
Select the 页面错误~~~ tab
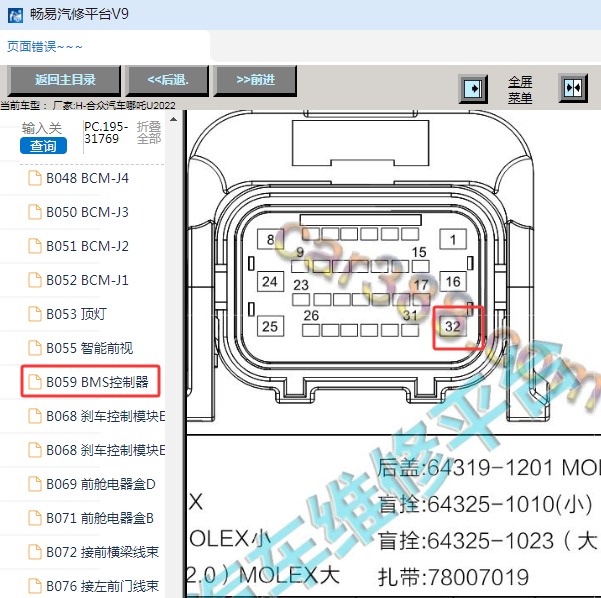(44, 47)
